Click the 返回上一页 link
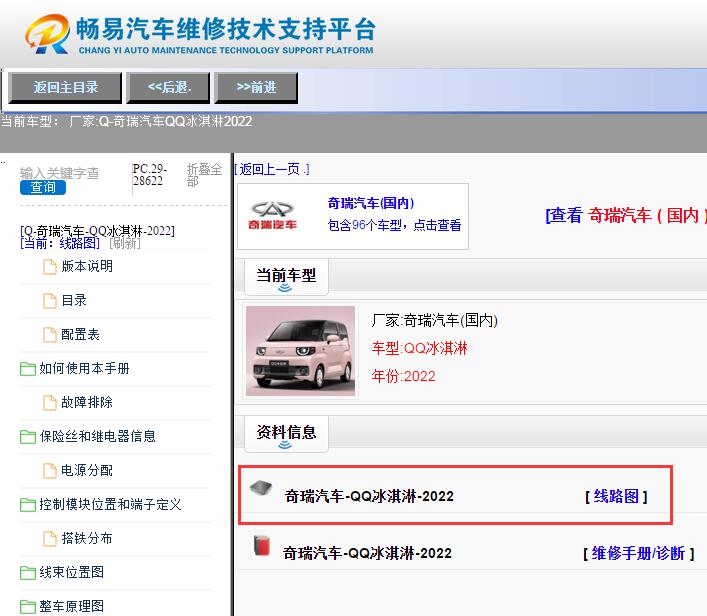Image resolution: width=707 pixels, height=616 pixels. coord(272,170)
